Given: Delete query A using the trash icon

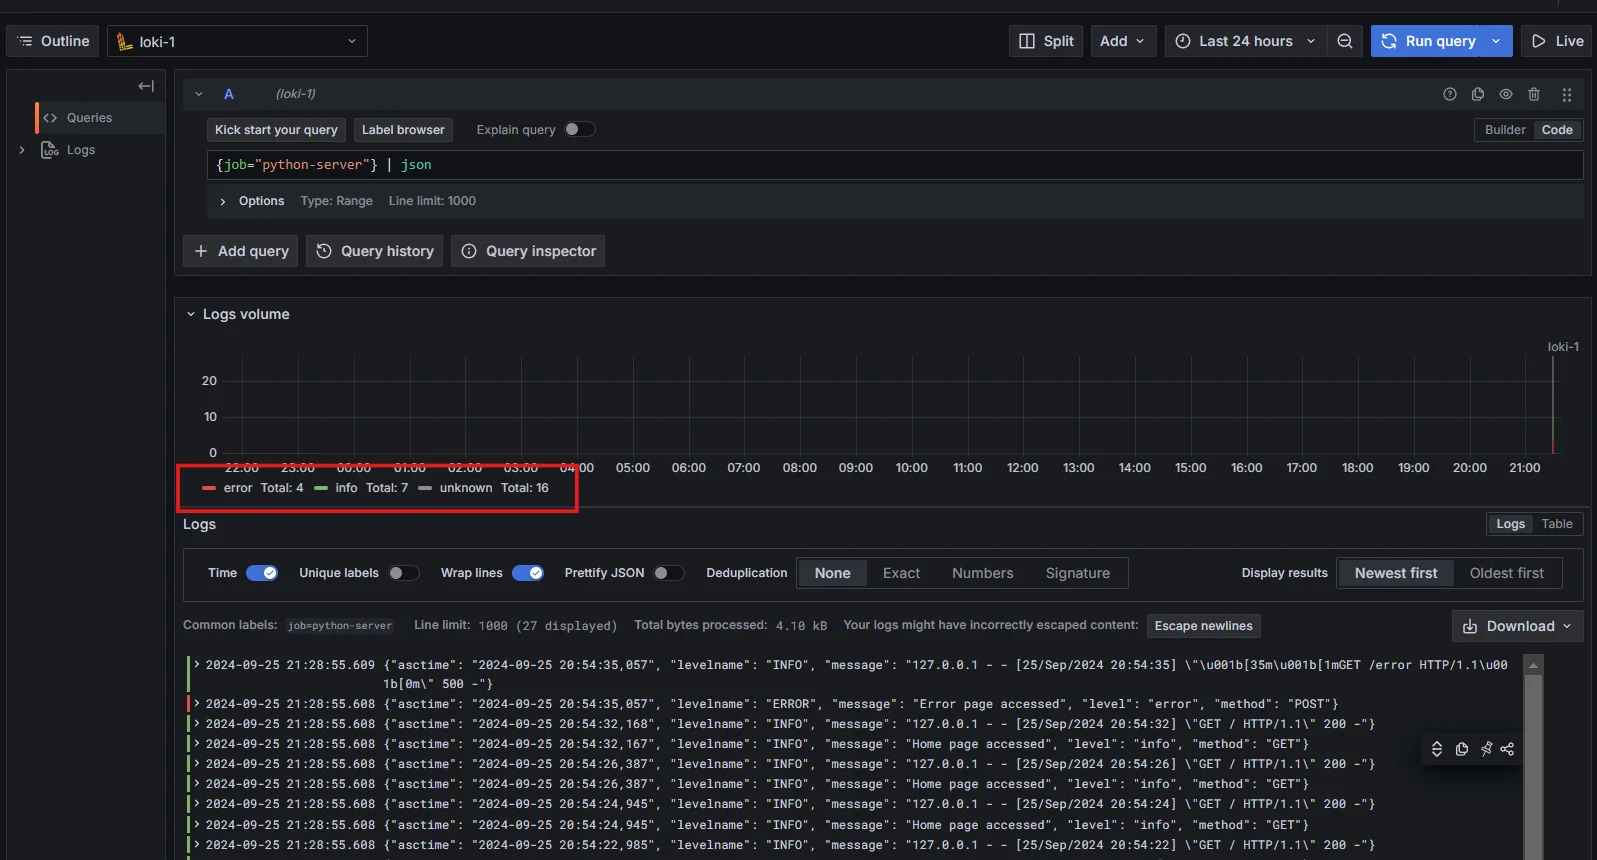Looking at the screenshot, I should 1534,94.
